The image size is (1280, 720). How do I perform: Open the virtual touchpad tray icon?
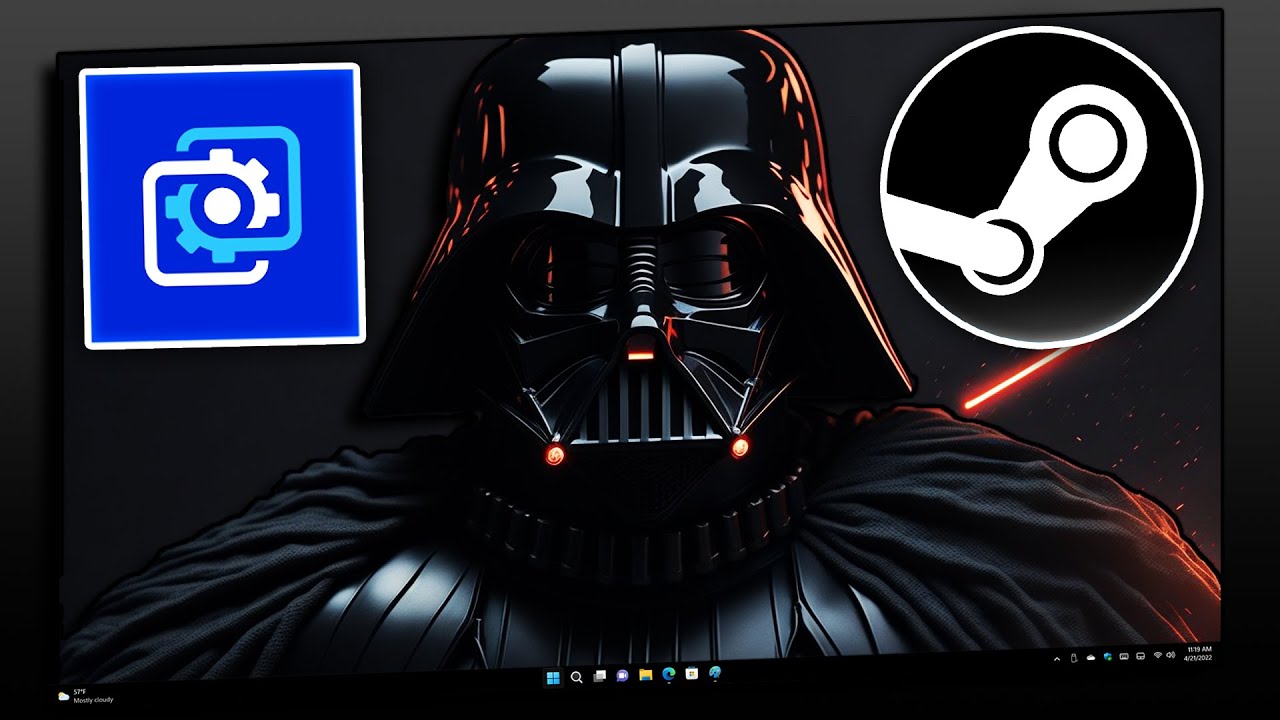(x=1141, y=656)
